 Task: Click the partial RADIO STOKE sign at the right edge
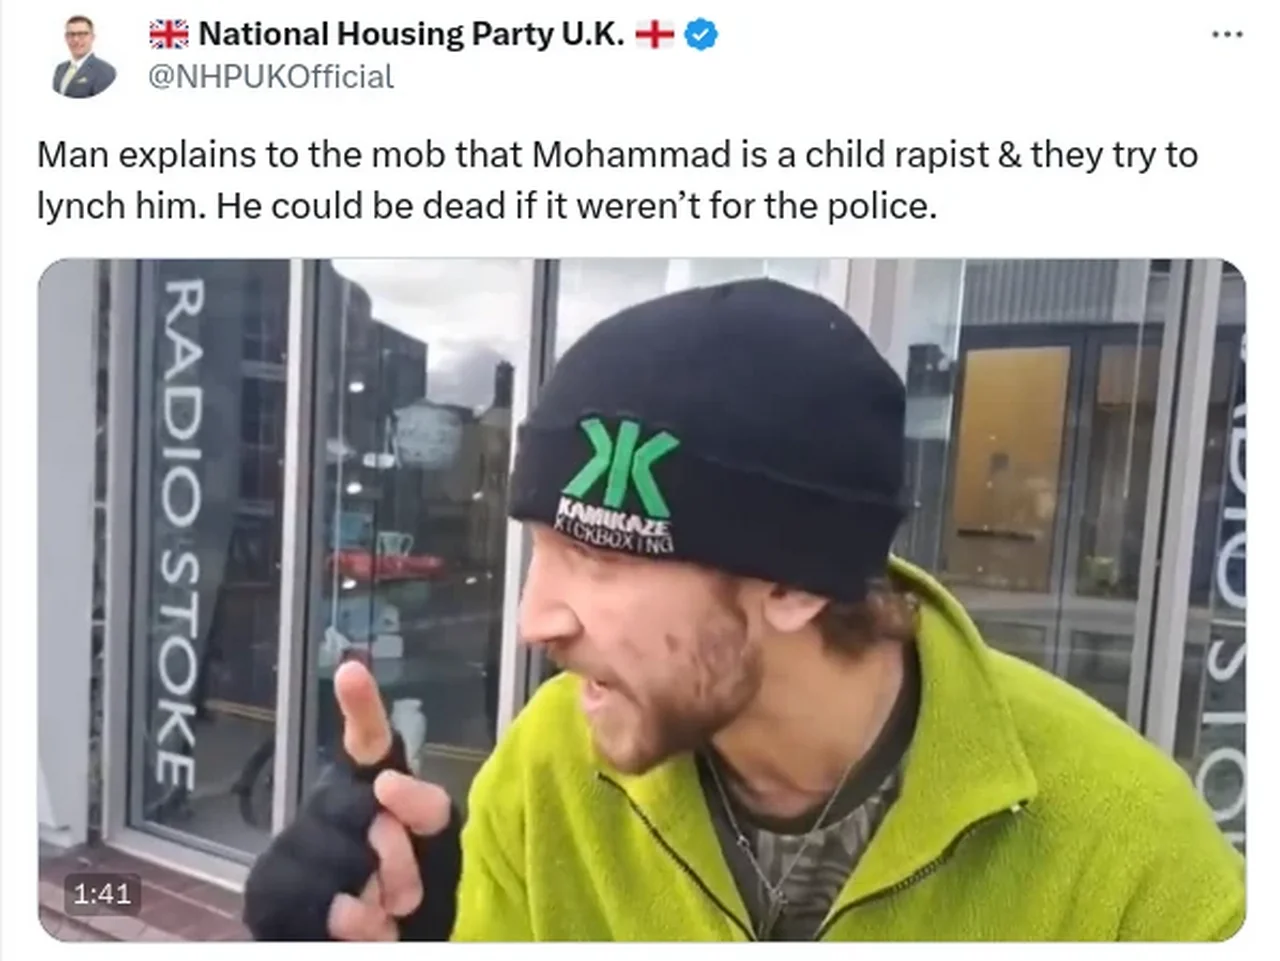point(1222,580)
